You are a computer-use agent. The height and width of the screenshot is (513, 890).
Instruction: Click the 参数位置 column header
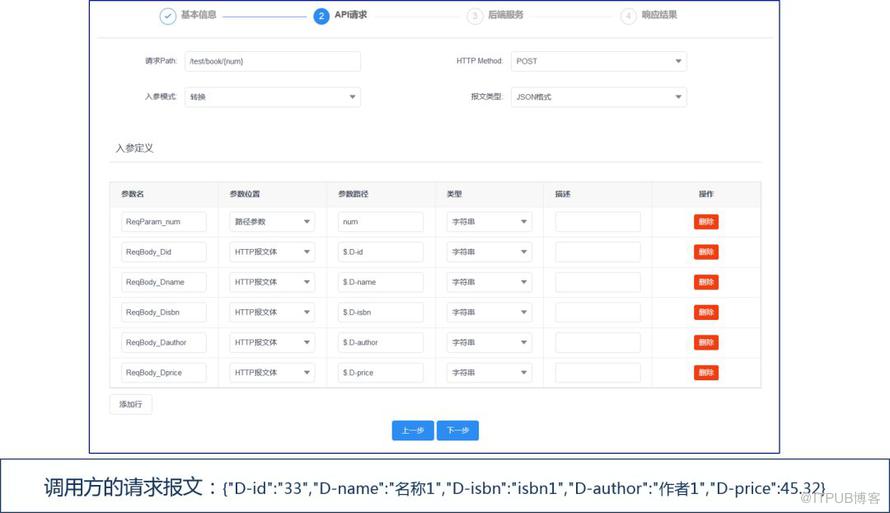tap(245, 194)
